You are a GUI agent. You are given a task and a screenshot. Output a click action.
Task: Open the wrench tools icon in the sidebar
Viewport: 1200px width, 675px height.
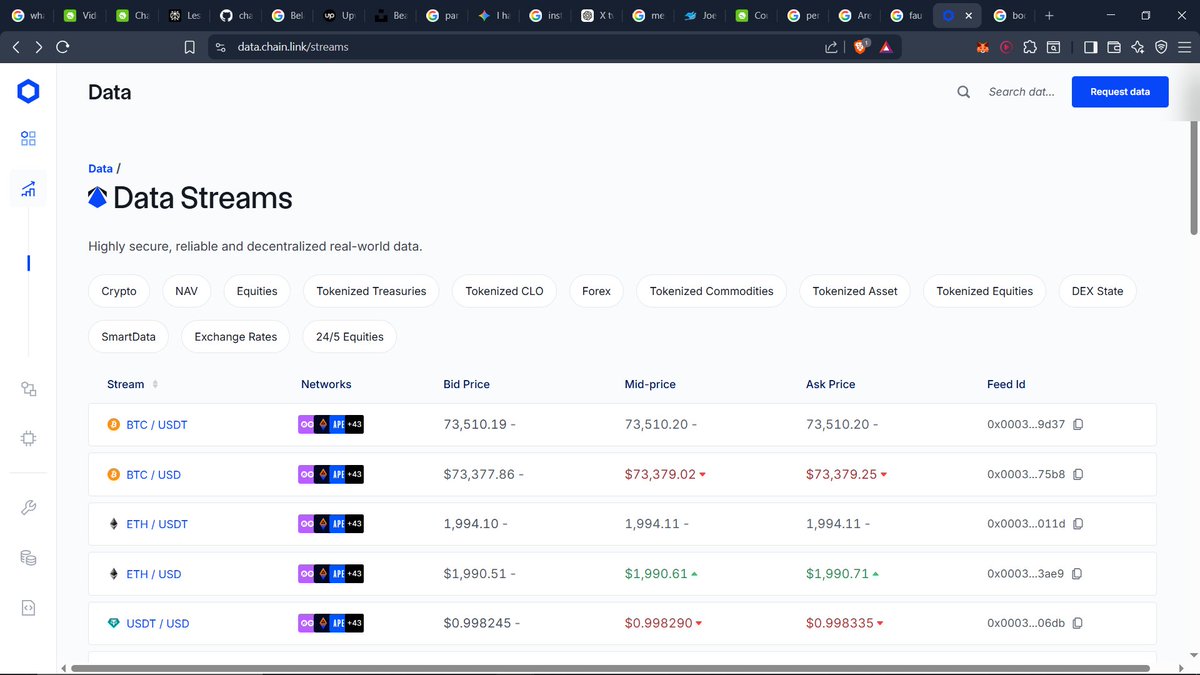(28, 508)
